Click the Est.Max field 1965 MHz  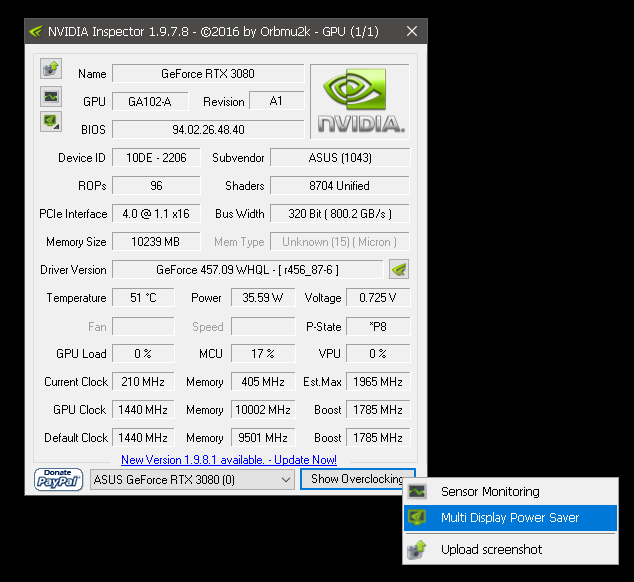(x=378, y=382)
